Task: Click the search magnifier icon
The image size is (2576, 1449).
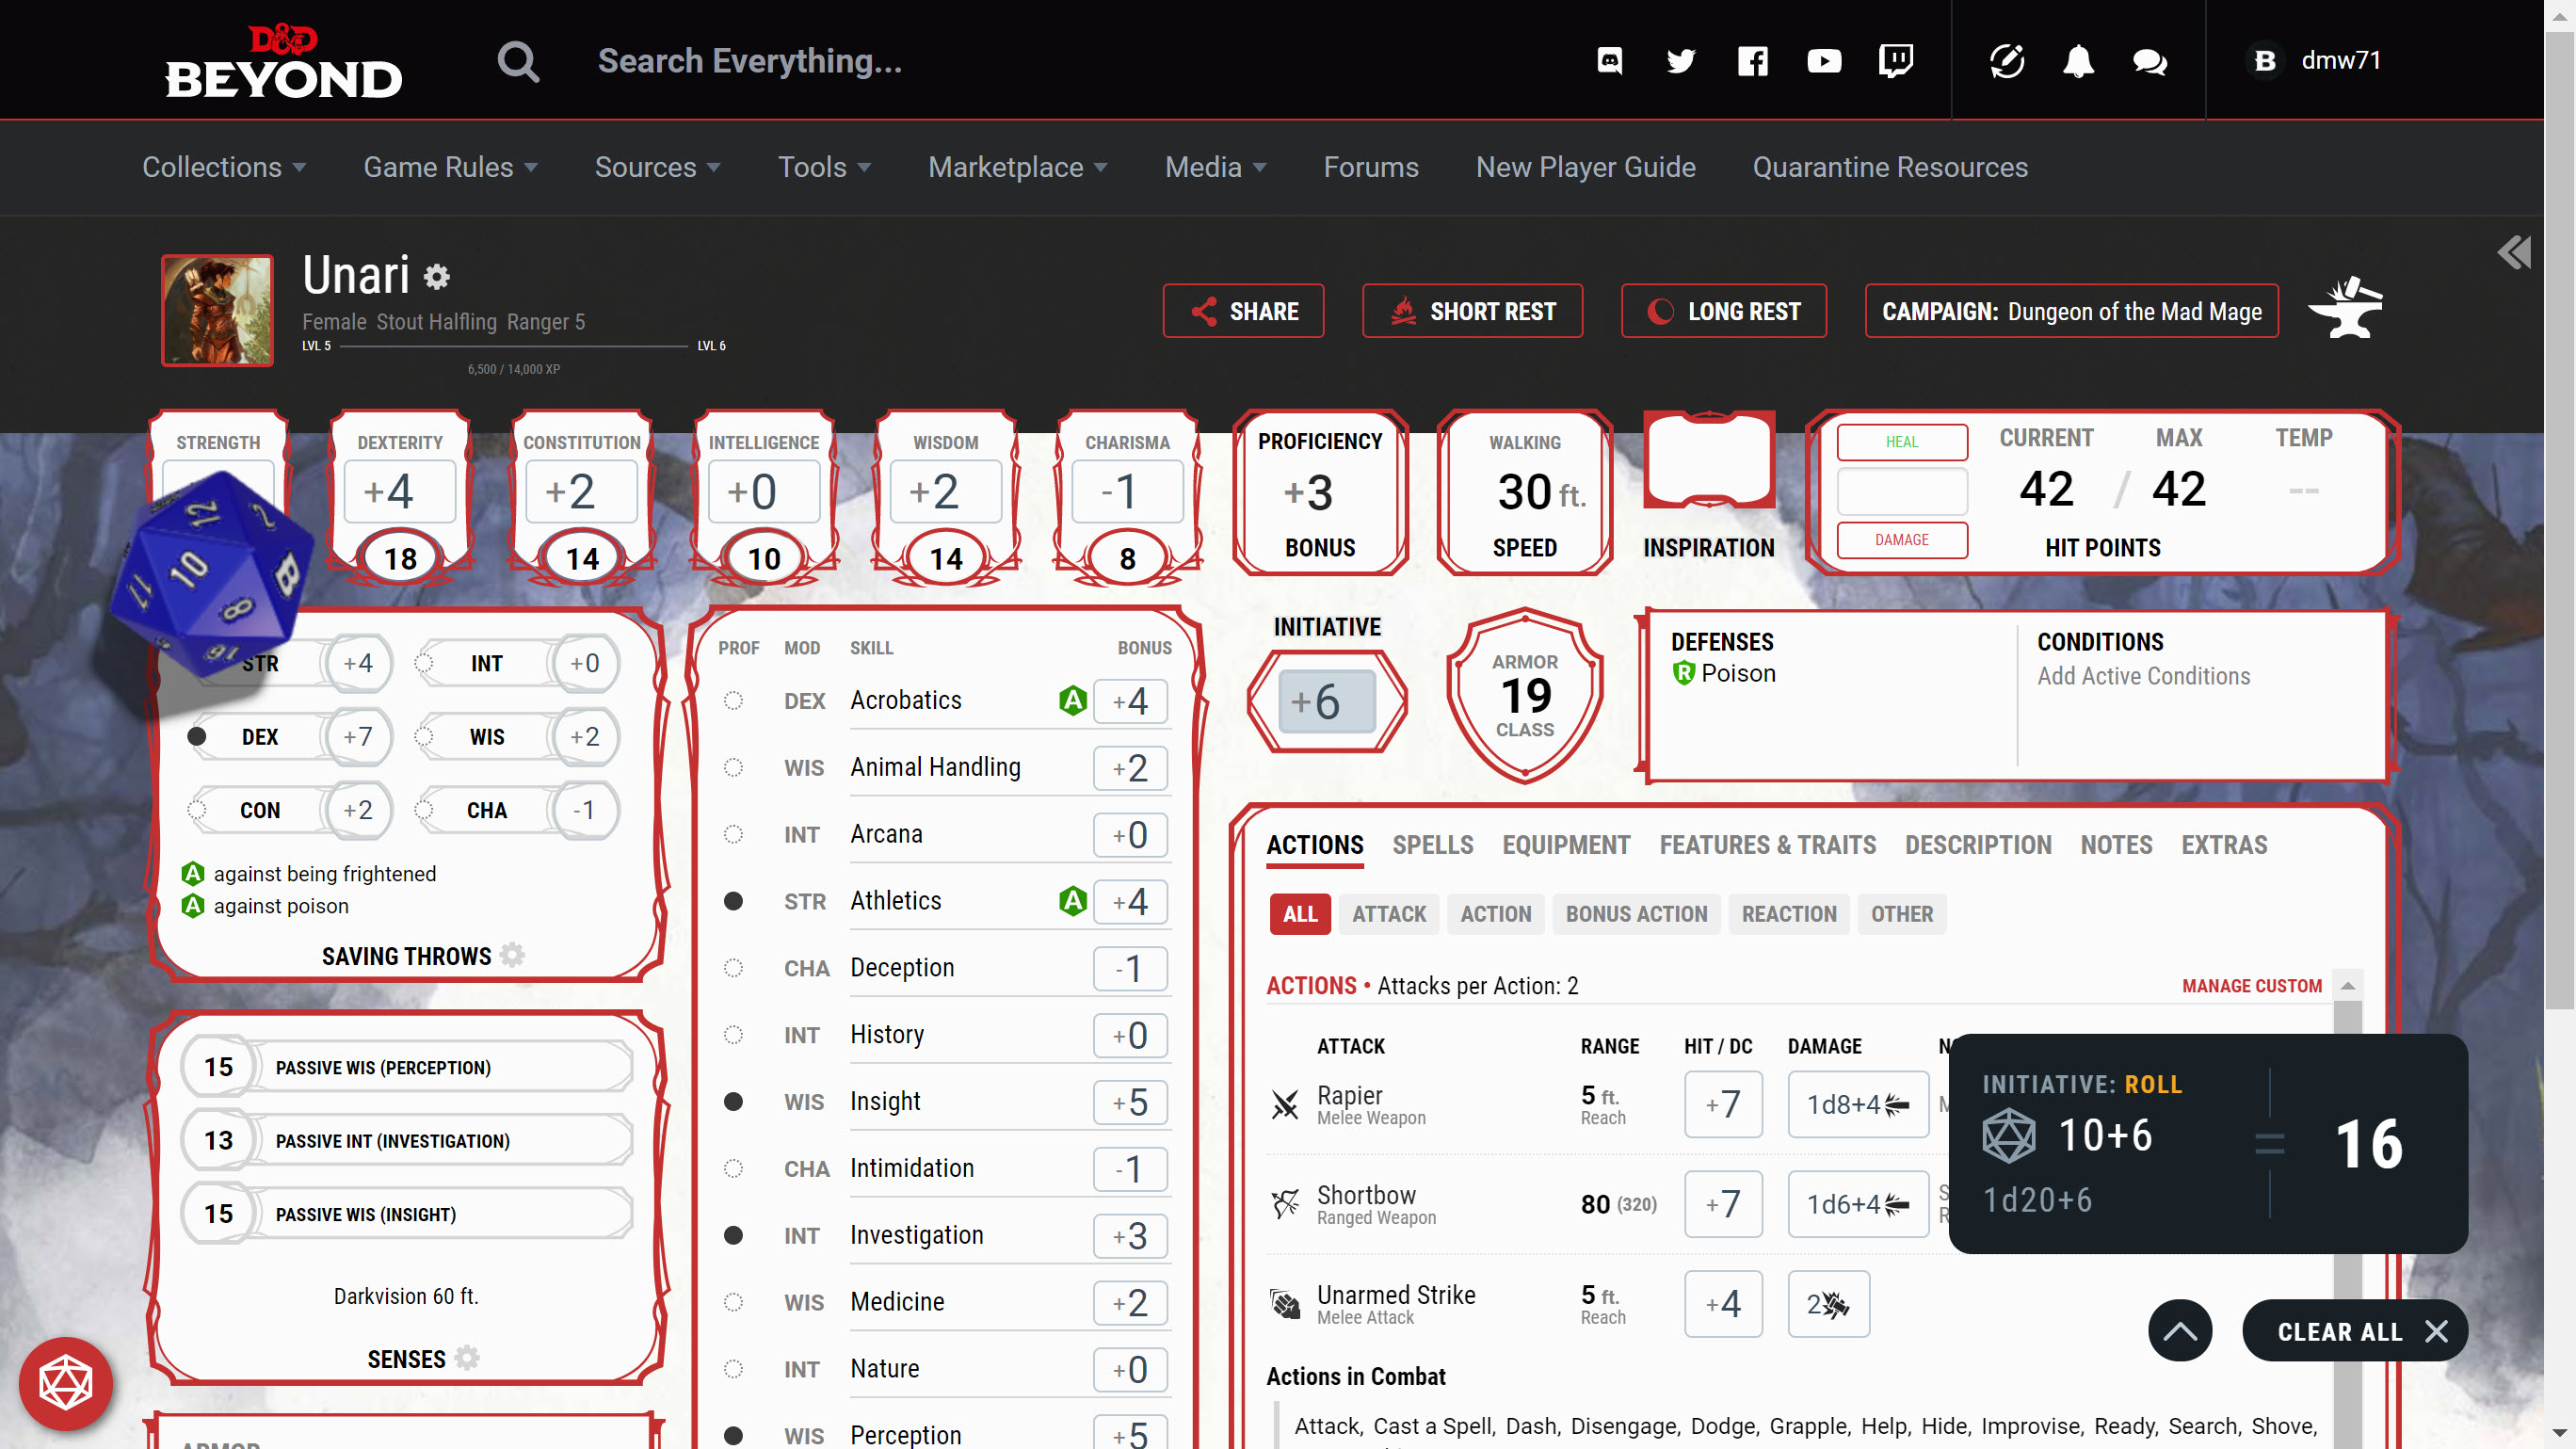Action: pyautogui.click(x=518, y=61)
